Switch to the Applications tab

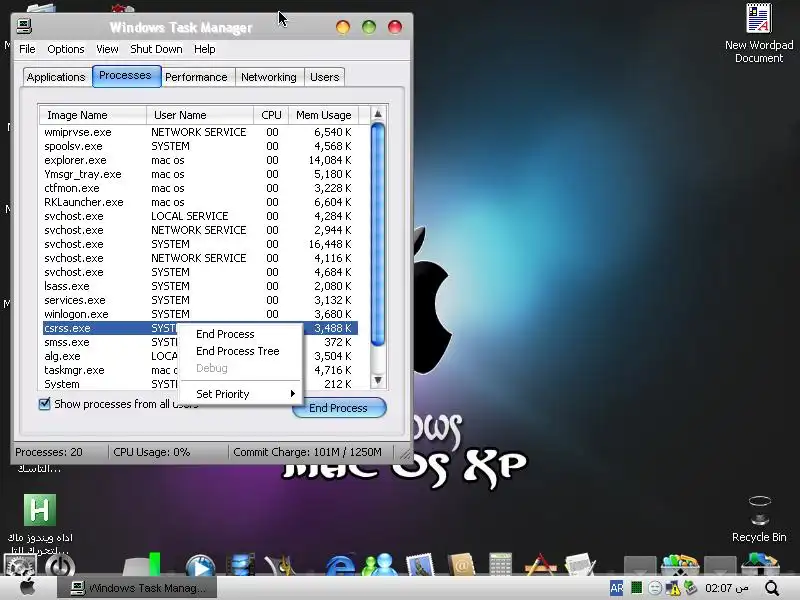[x=56, y=77]
